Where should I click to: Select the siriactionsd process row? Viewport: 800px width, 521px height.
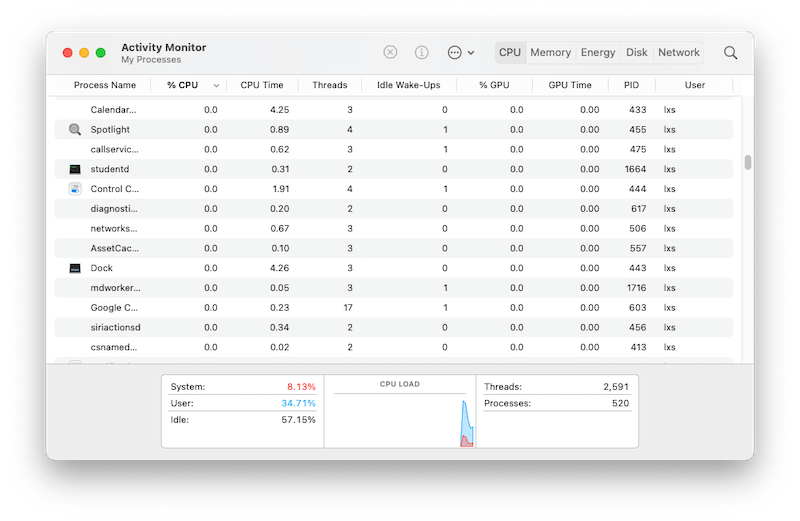(394, 327)
